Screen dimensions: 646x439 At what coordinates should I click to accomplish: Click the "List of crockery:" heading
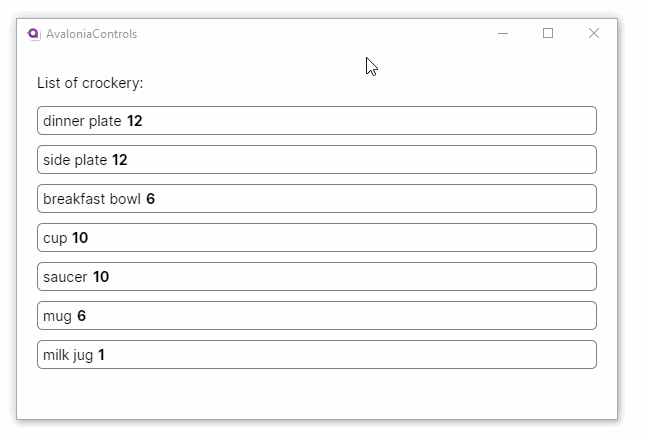[90, 83]
